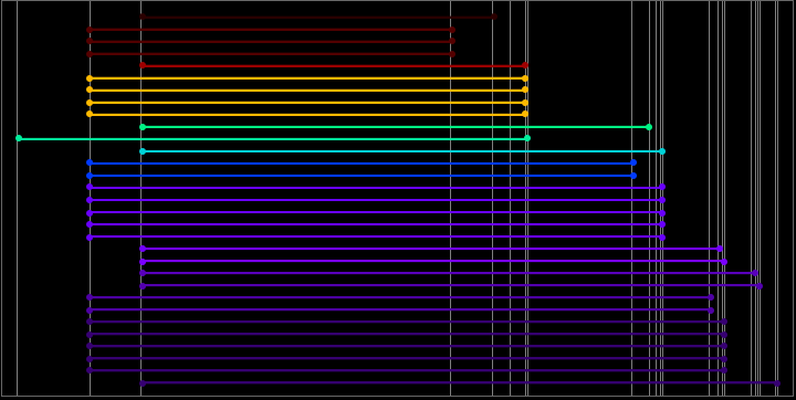The width and height of the screenshot is (796, 400).
Task: Click left end of the bottommost purple bar
Action: (x=142, y=383)
